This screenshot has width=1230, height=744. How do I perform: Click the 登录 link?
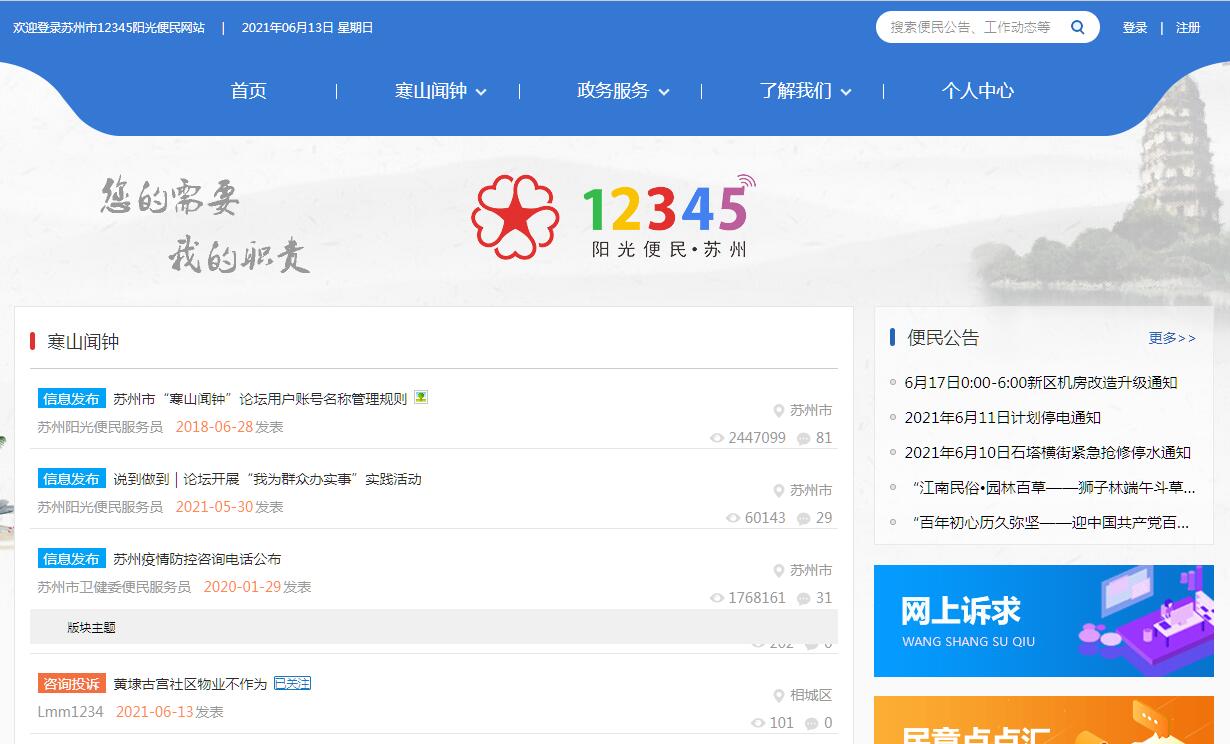(x=1134, y=28)
